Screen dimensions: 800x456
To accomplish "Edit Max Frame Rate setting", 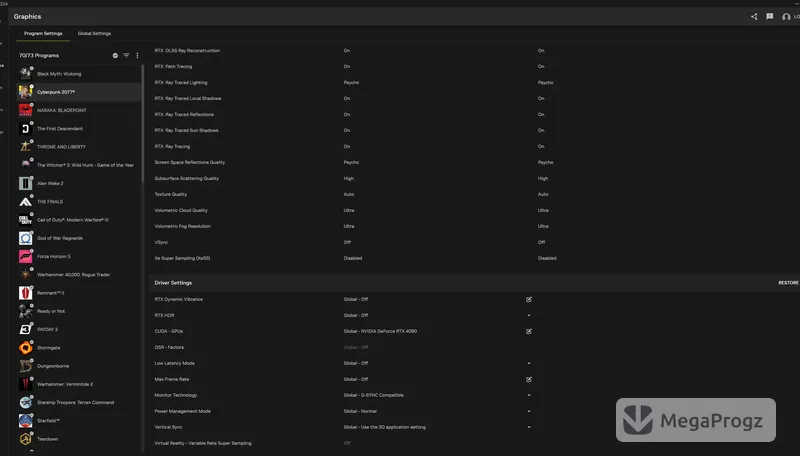I will click(529, 379).
